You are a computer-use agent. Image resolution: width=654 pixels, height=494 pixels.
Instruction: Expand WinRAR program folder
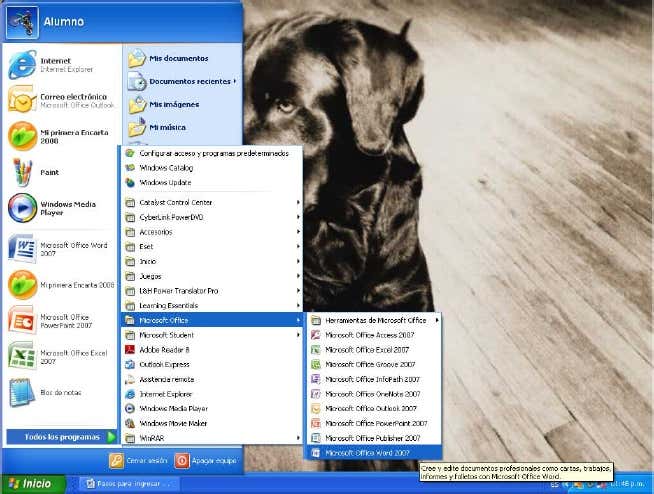coord(211,438)
